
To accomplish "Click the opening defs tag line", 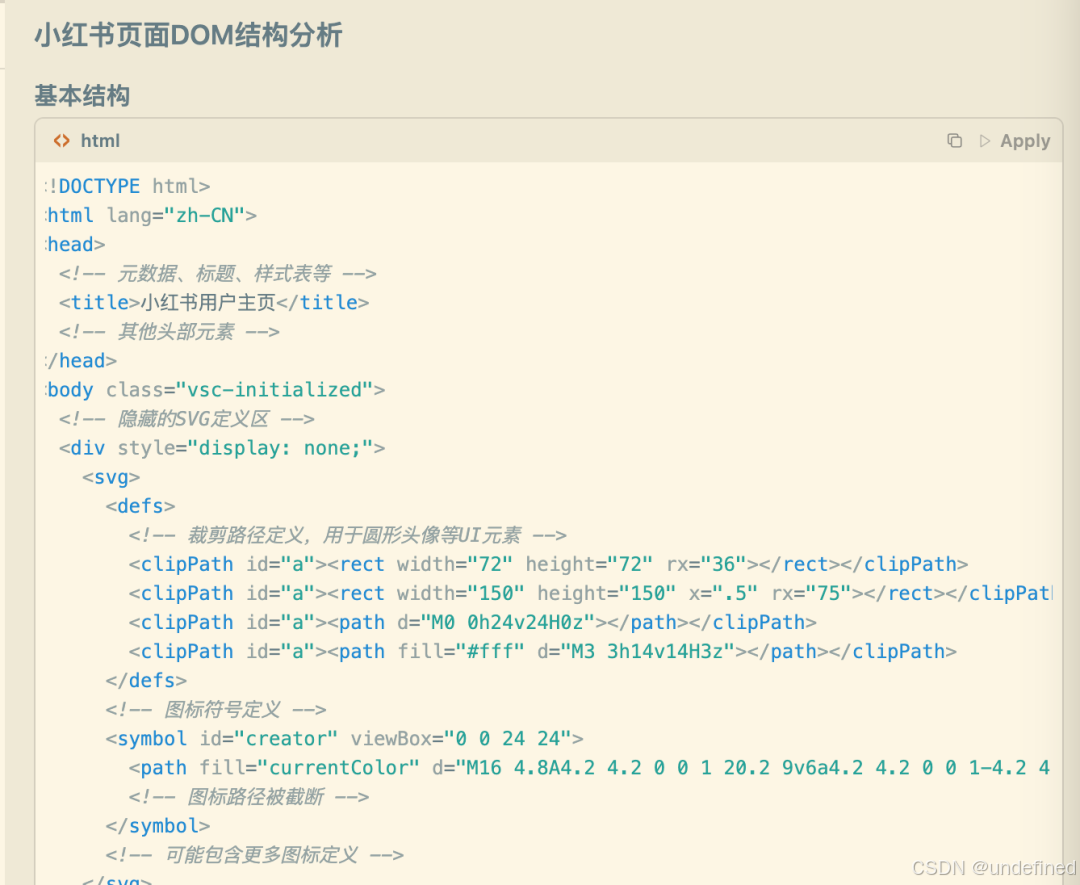I will click(141, 506).
